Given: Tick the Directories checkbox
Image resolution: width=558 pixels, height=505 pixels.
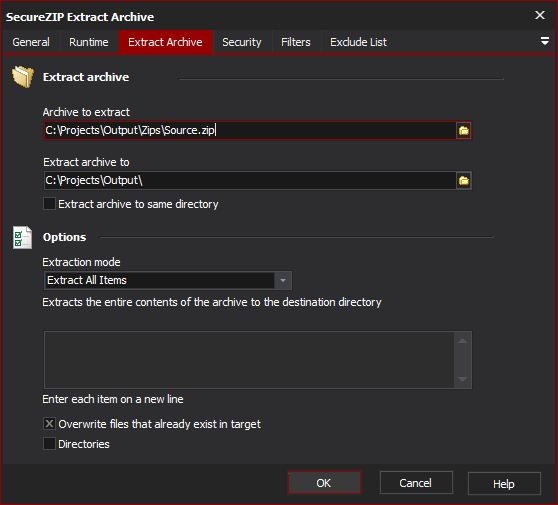Looking at the screenshot, I should [49, 444].
